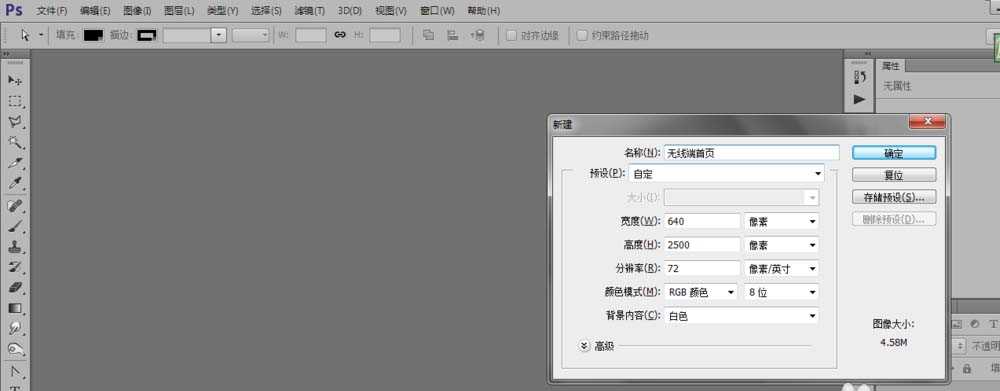Open the 滤镜(T) menu
This screenshot has height=391, width=1000.
point(309,11)
